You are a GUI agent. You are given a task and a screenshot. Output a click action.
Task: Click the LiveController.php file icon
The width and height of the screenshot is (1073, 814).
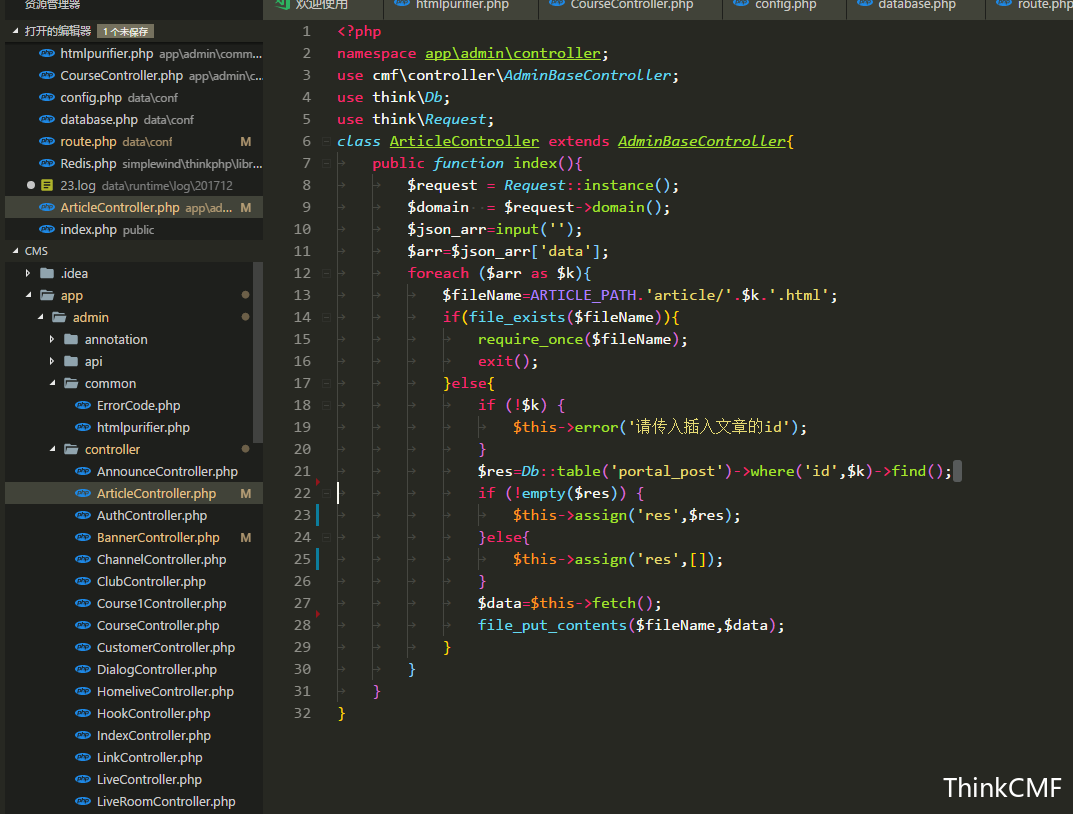83,779
